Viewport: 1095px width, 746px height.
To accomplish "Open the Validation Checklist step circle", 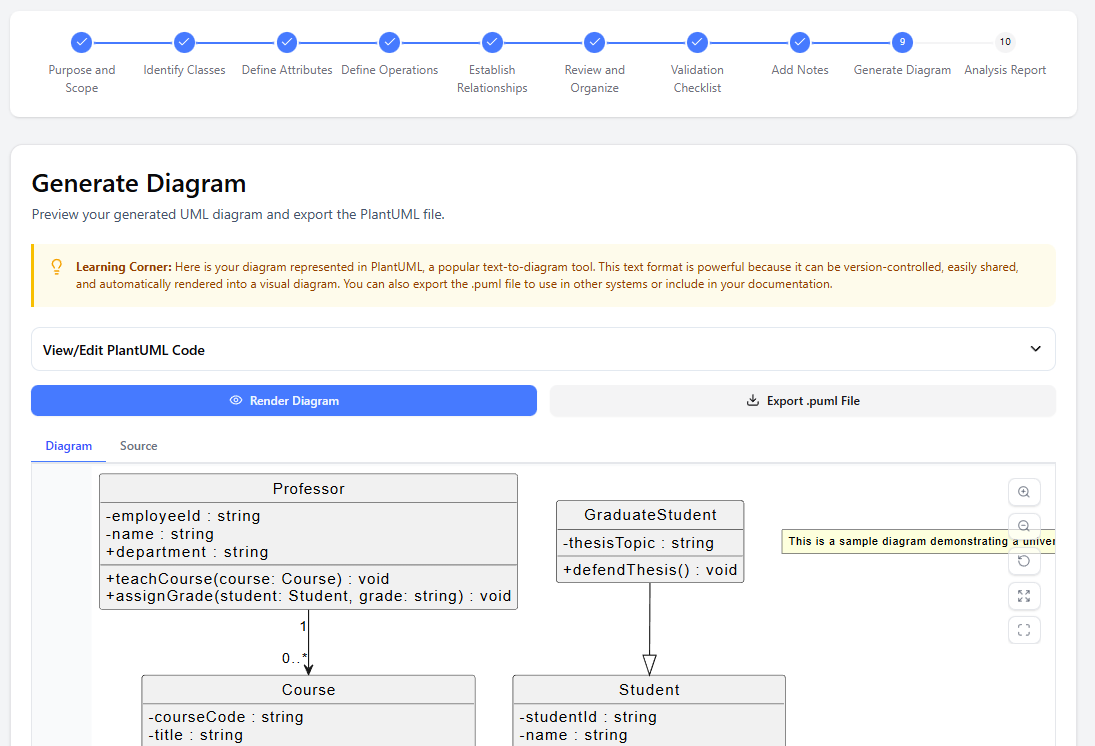I will tap(697, 42).
